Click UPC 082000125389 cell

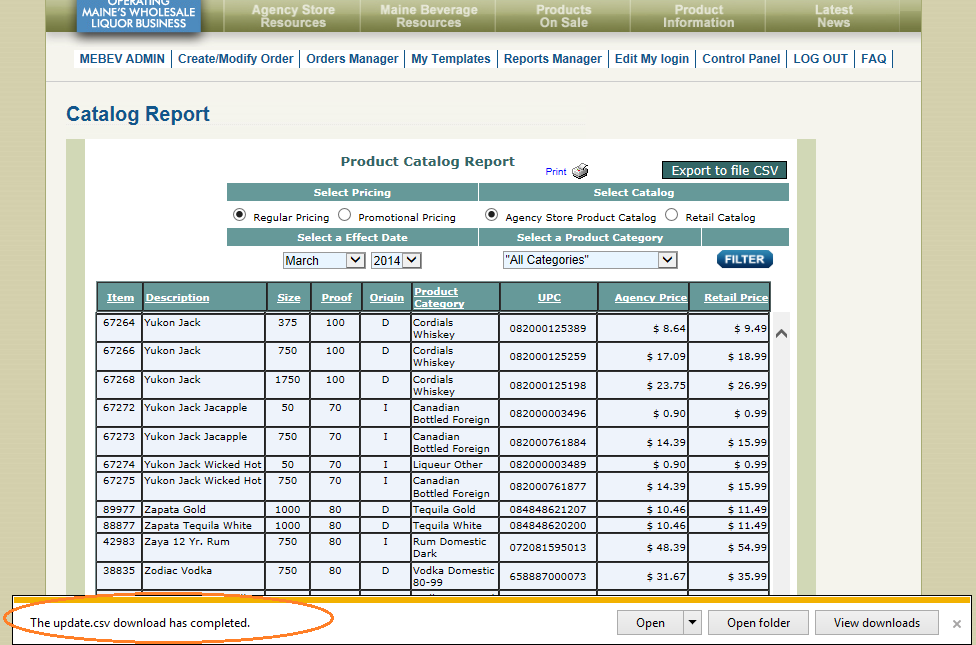click(x=548, y=328)
